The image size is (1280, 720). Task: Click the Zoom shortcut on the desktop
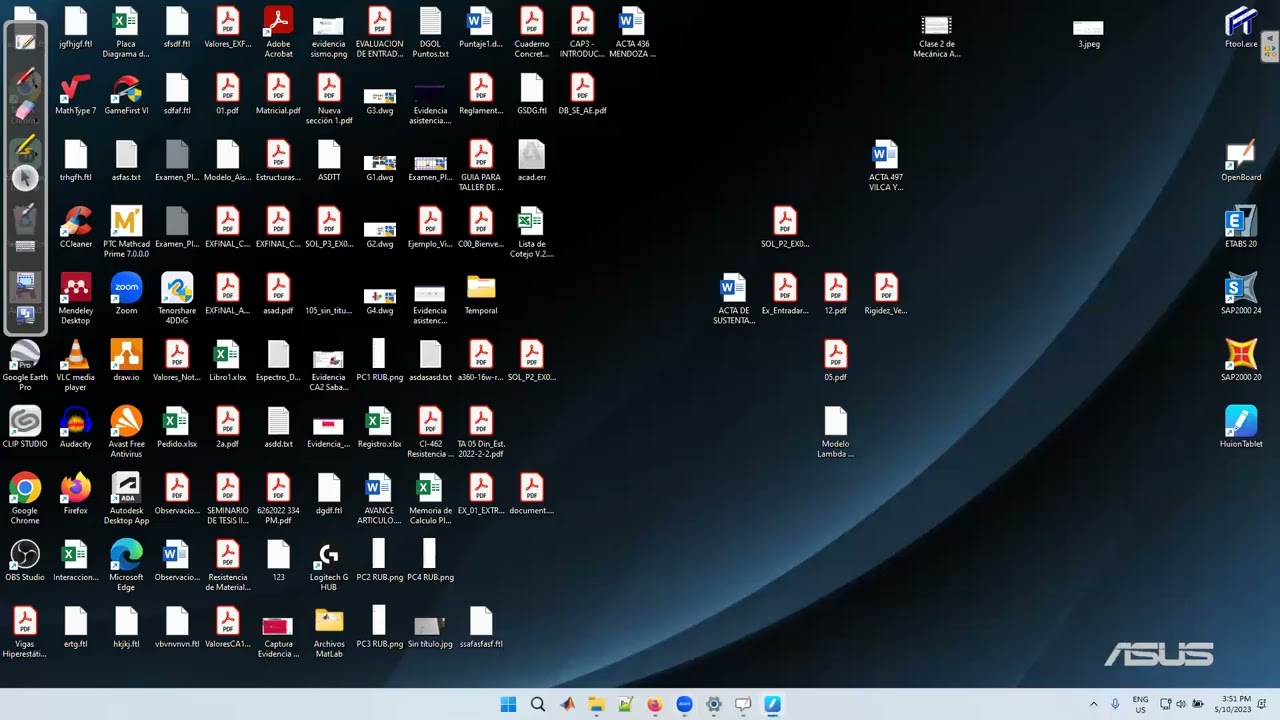126,294
